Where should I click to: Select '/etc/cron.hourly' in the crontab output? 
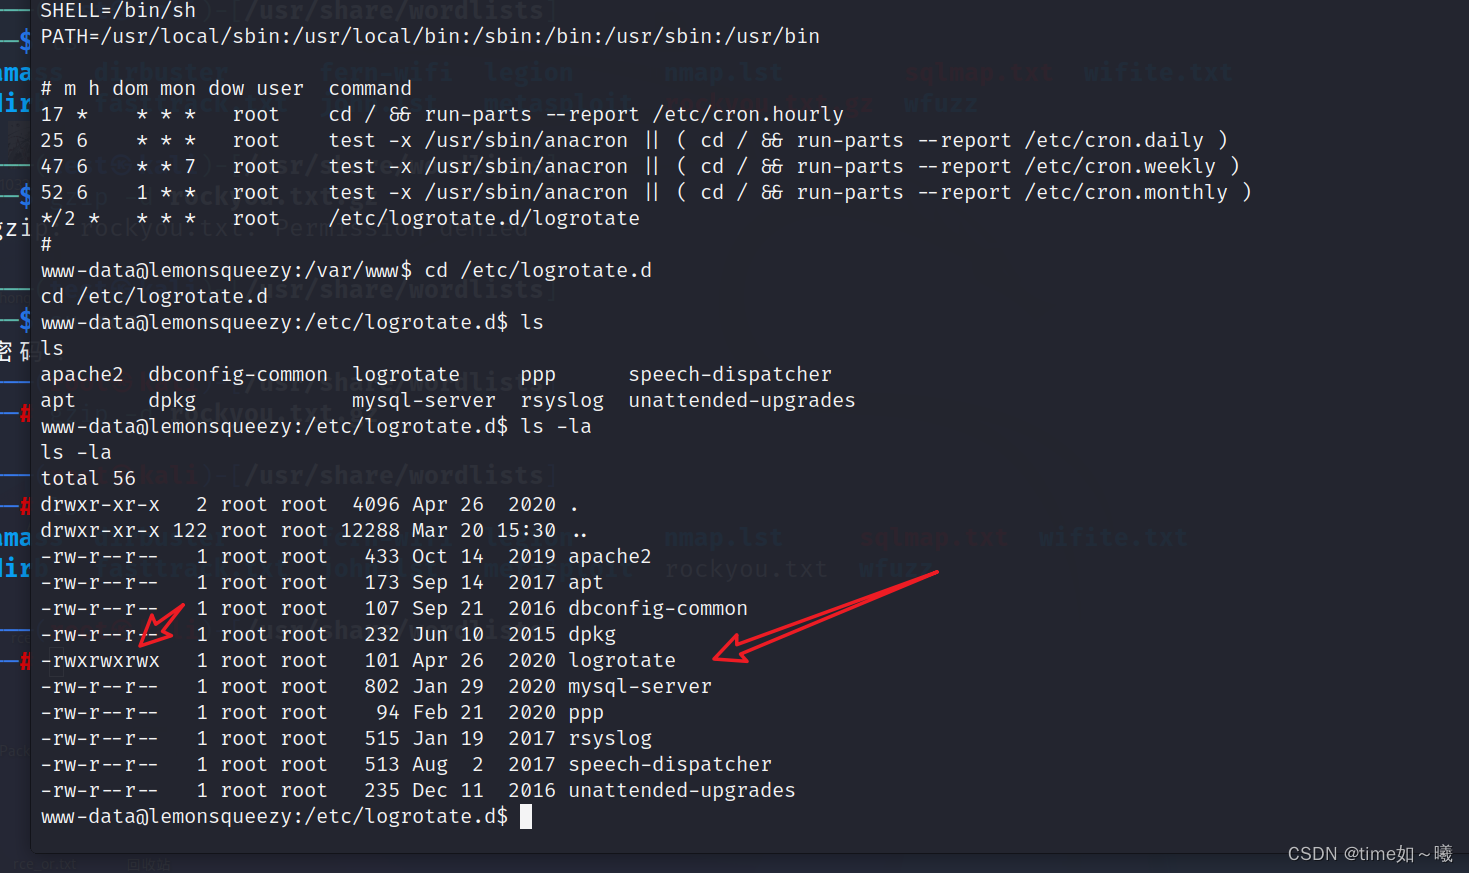point(748,115)
